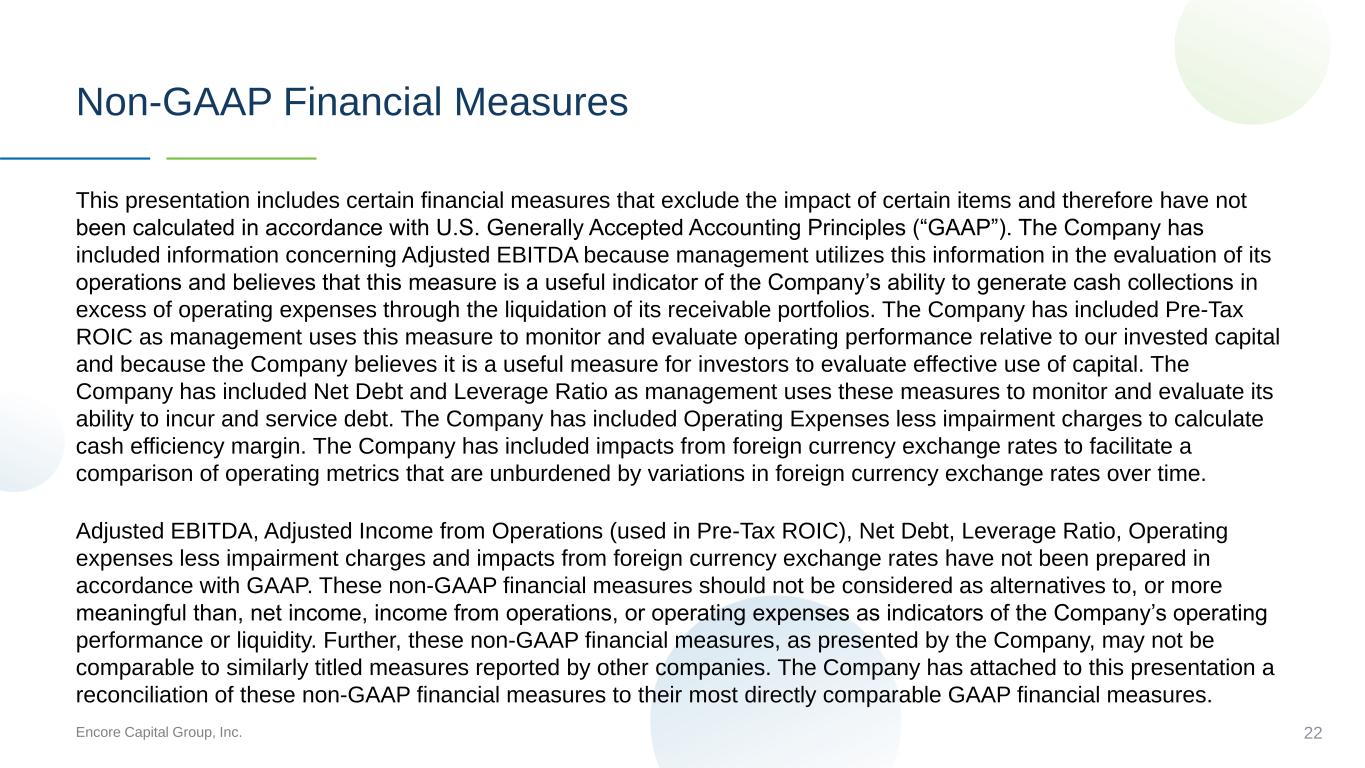Click the "Encore Capital Group, Inc." footer text
The image size is (1365, 768).
[x=159, y=733]
